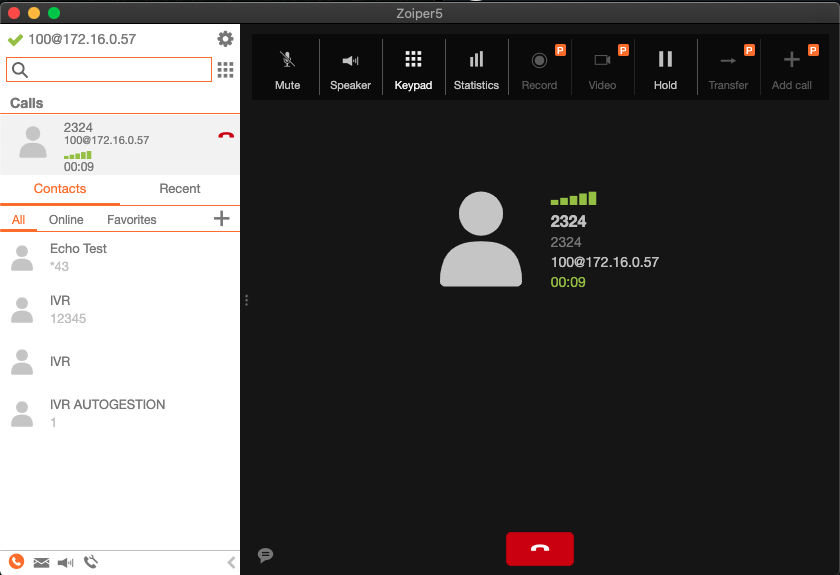840x575 pixels.
Task: Put the call on Hold
Action: (665, 69)
